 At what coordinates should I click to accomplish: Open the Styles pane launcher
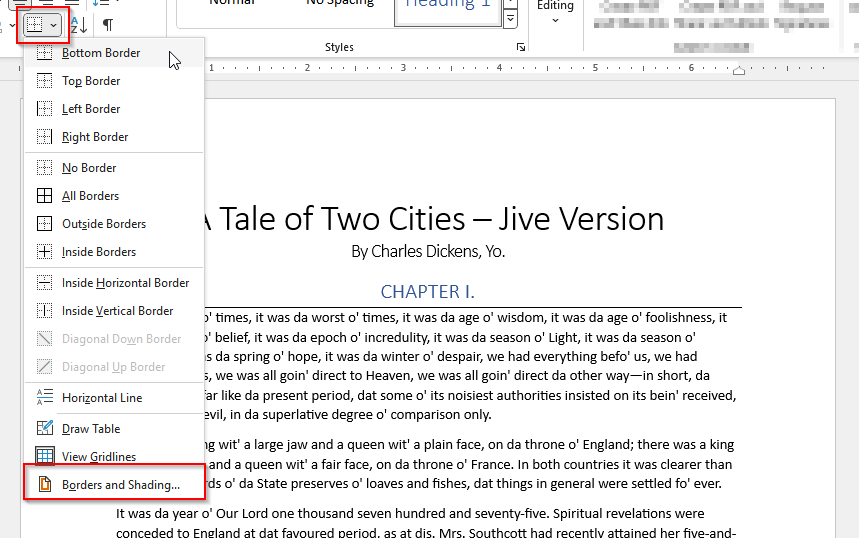pos(520,48)
